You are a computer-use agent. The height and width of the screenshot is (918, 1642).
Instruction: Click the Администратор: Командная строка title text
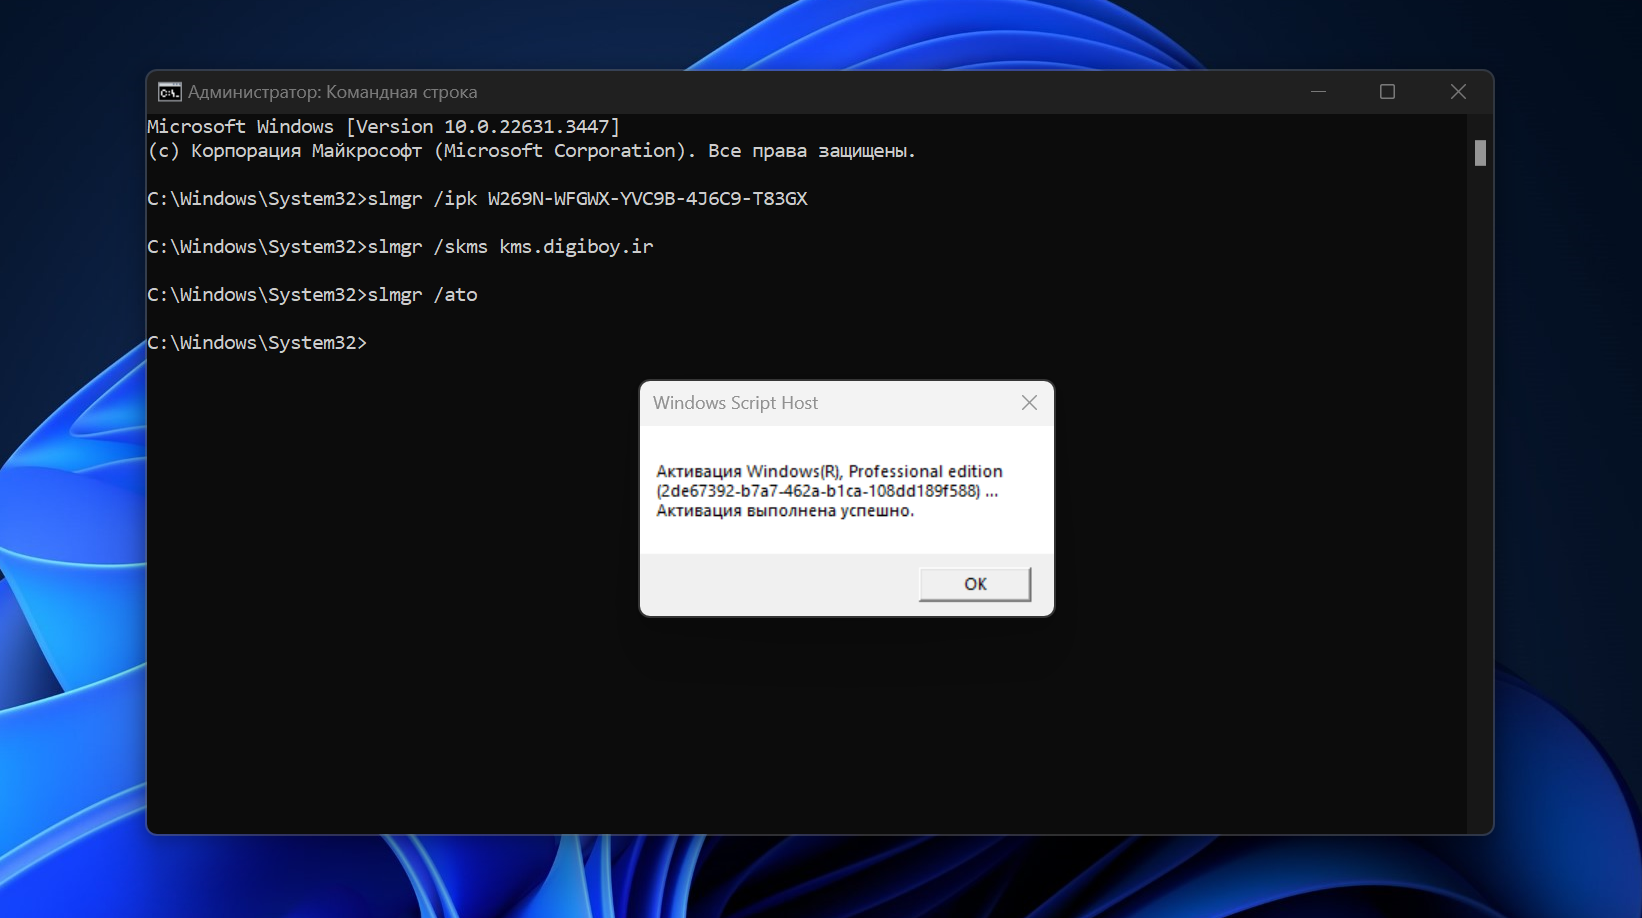coord(332,92)
